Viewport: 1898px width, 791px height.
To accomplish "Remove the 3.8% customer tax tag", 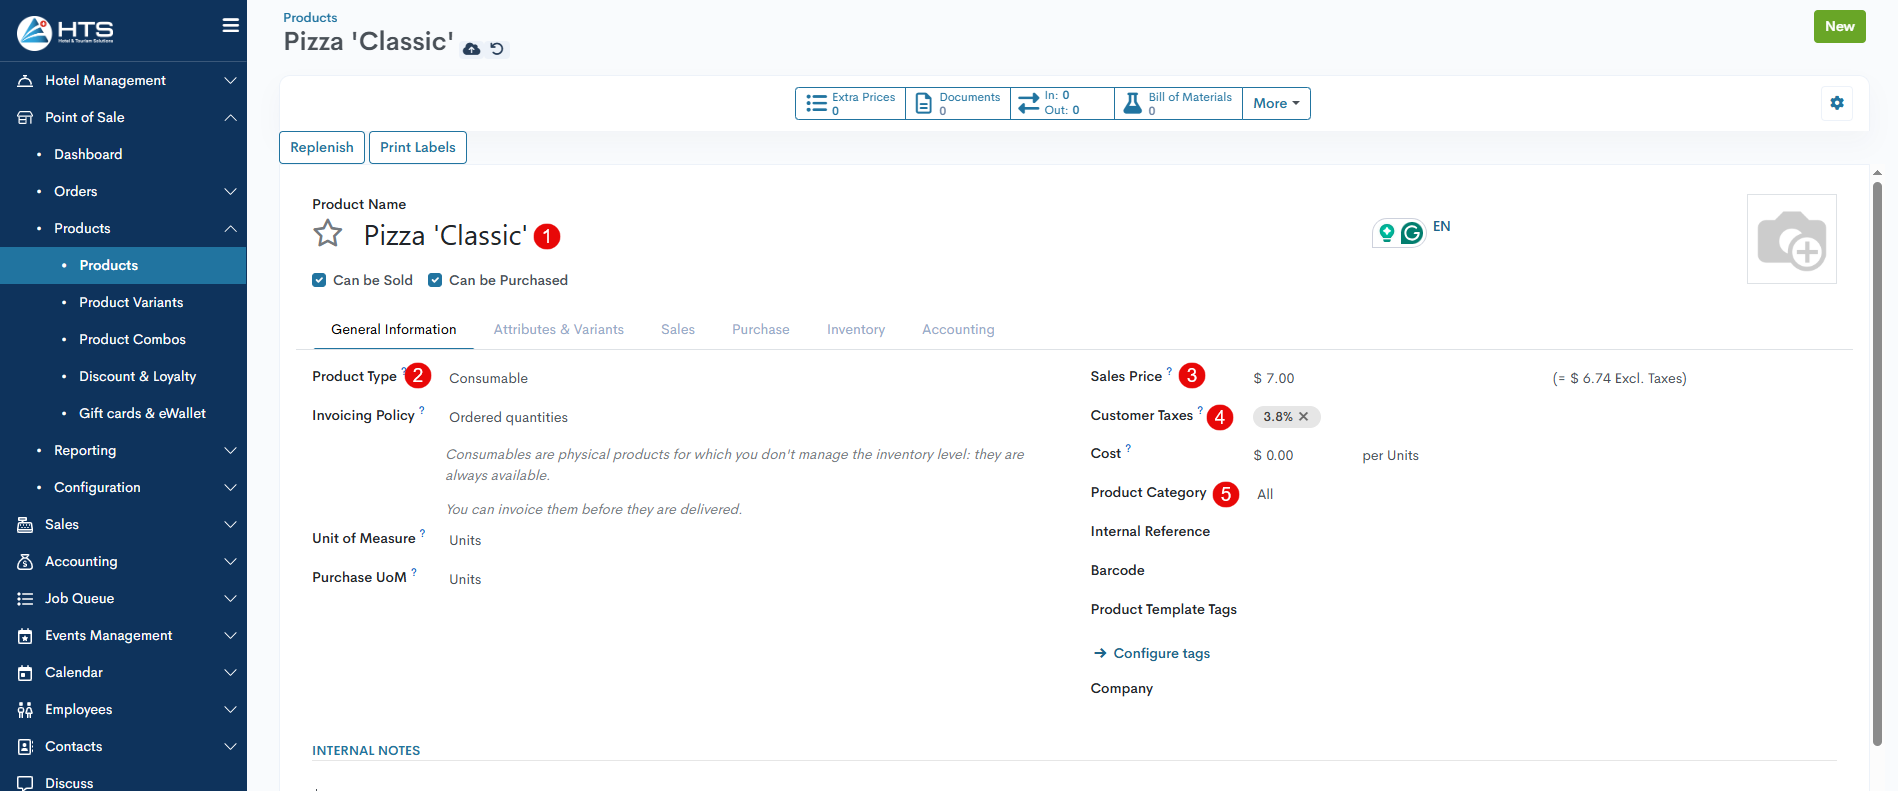I will (1303, 417).
